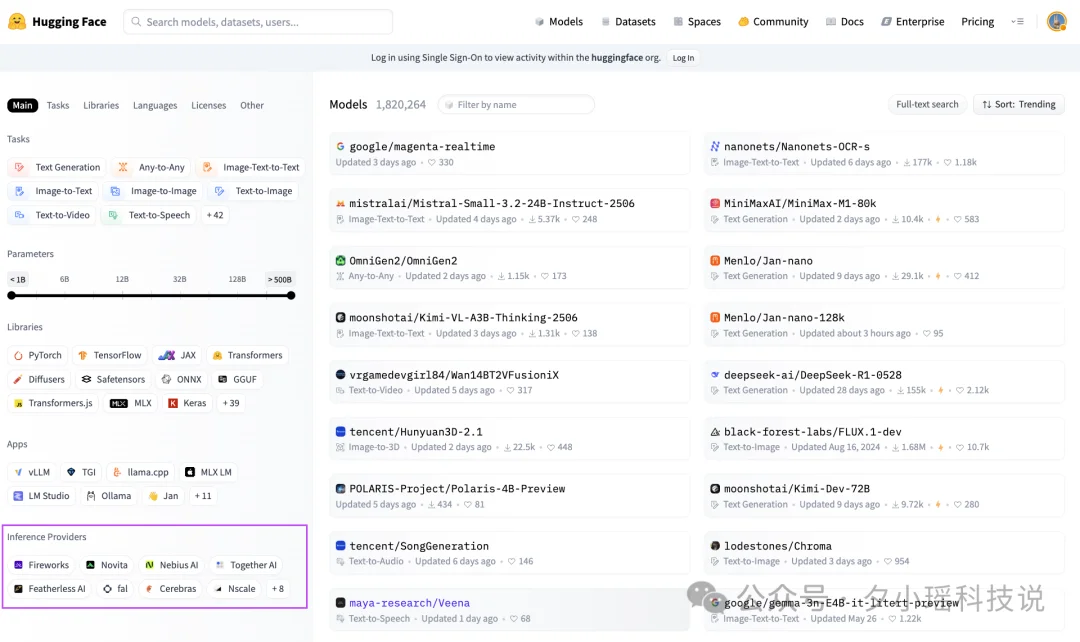This screenshot has height=642, width=1080.
Task: Expand +39 more libraries
Action: tap(231, 403)
